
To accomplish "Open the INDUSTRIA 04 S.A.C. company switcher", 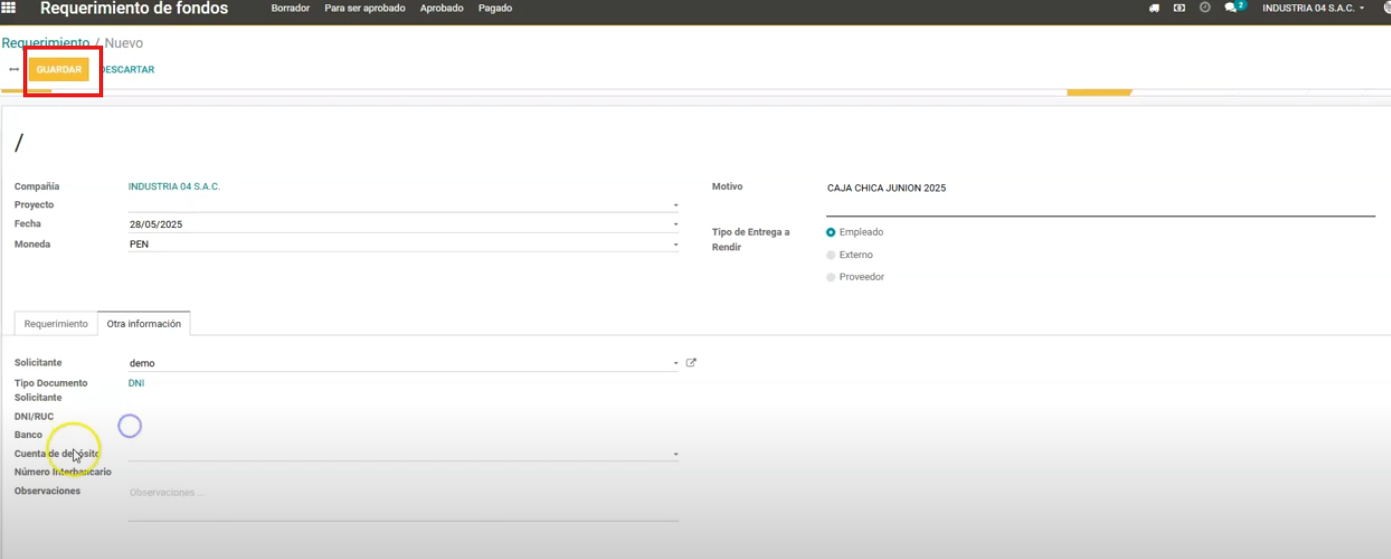I will pos(1312,8).
